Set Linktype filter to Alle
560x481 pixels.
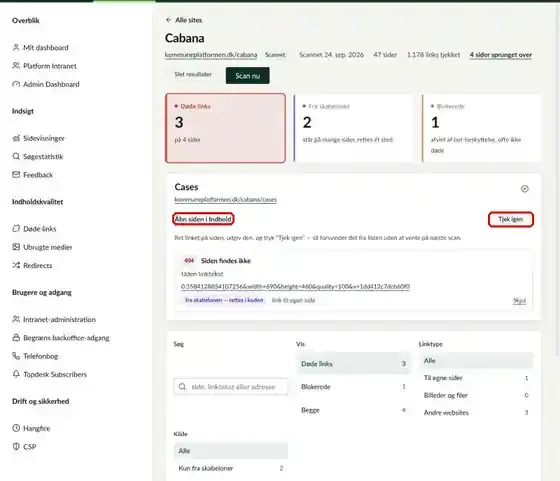476,361
